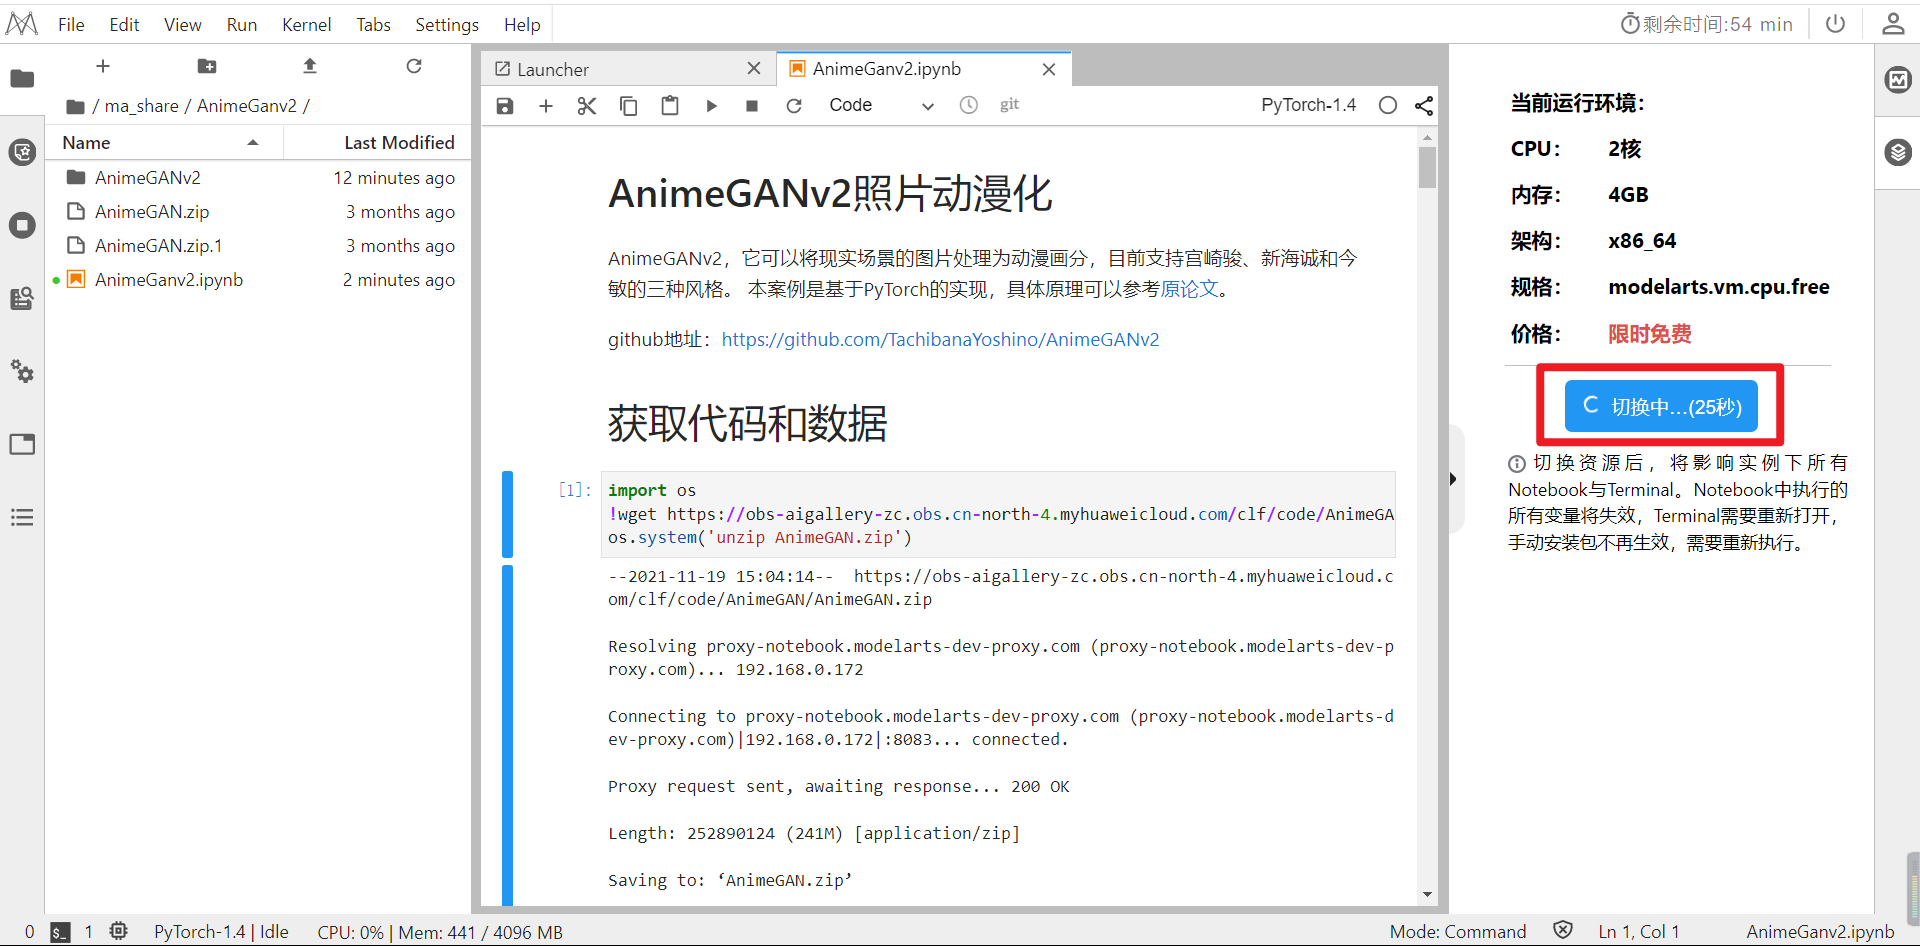Collapse the right resource panel arrow

point(1454,479)
